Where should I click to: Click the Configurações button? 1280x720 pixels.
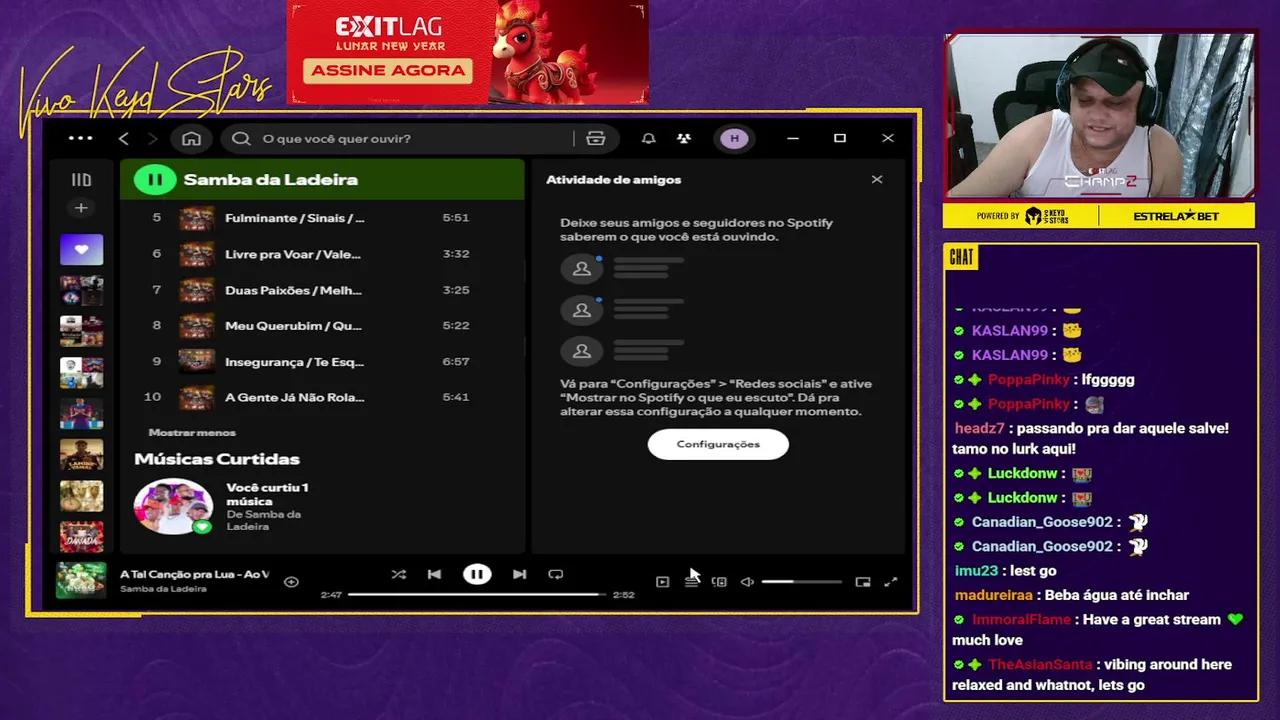pyautogui.click(x=718, y=444)
